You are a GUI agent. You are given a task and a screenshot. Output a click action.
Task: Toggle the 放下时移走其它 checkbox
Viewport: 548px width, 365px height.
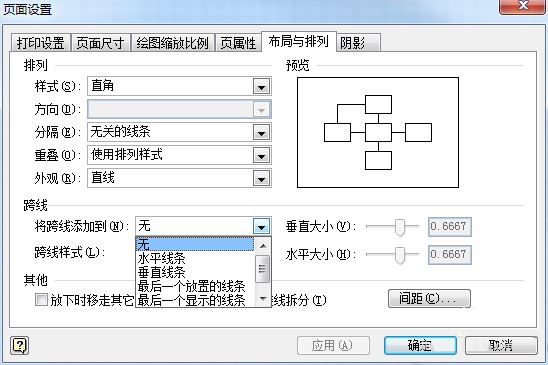click(x=41, y=300)
